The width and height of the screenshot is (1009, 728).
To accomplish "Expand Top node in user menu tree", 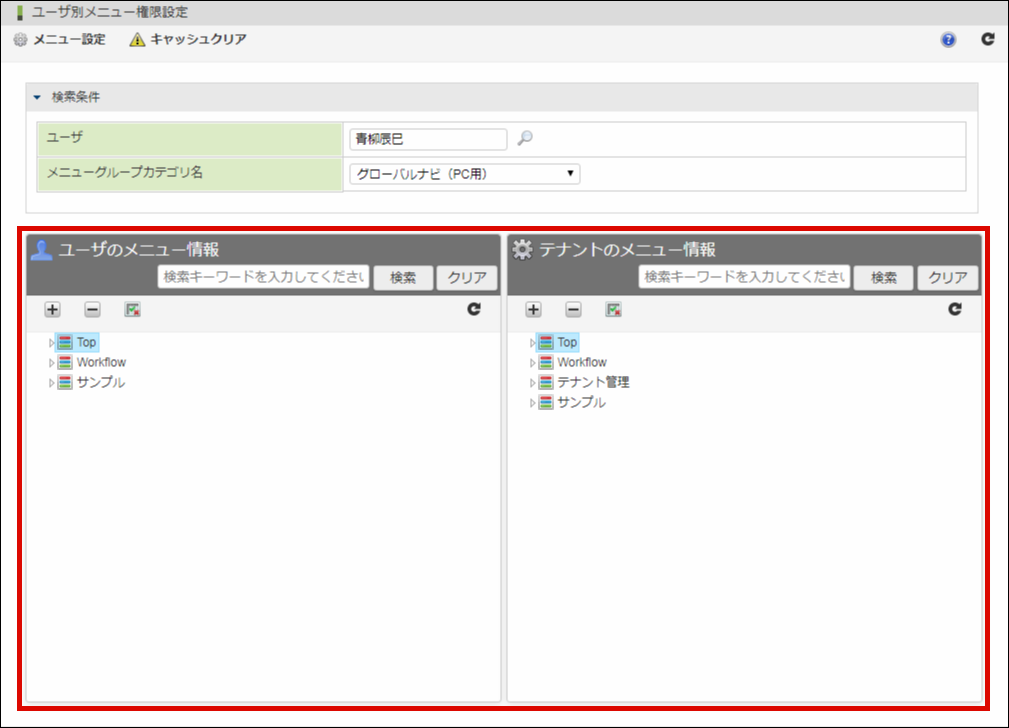I will click(51, 343).
